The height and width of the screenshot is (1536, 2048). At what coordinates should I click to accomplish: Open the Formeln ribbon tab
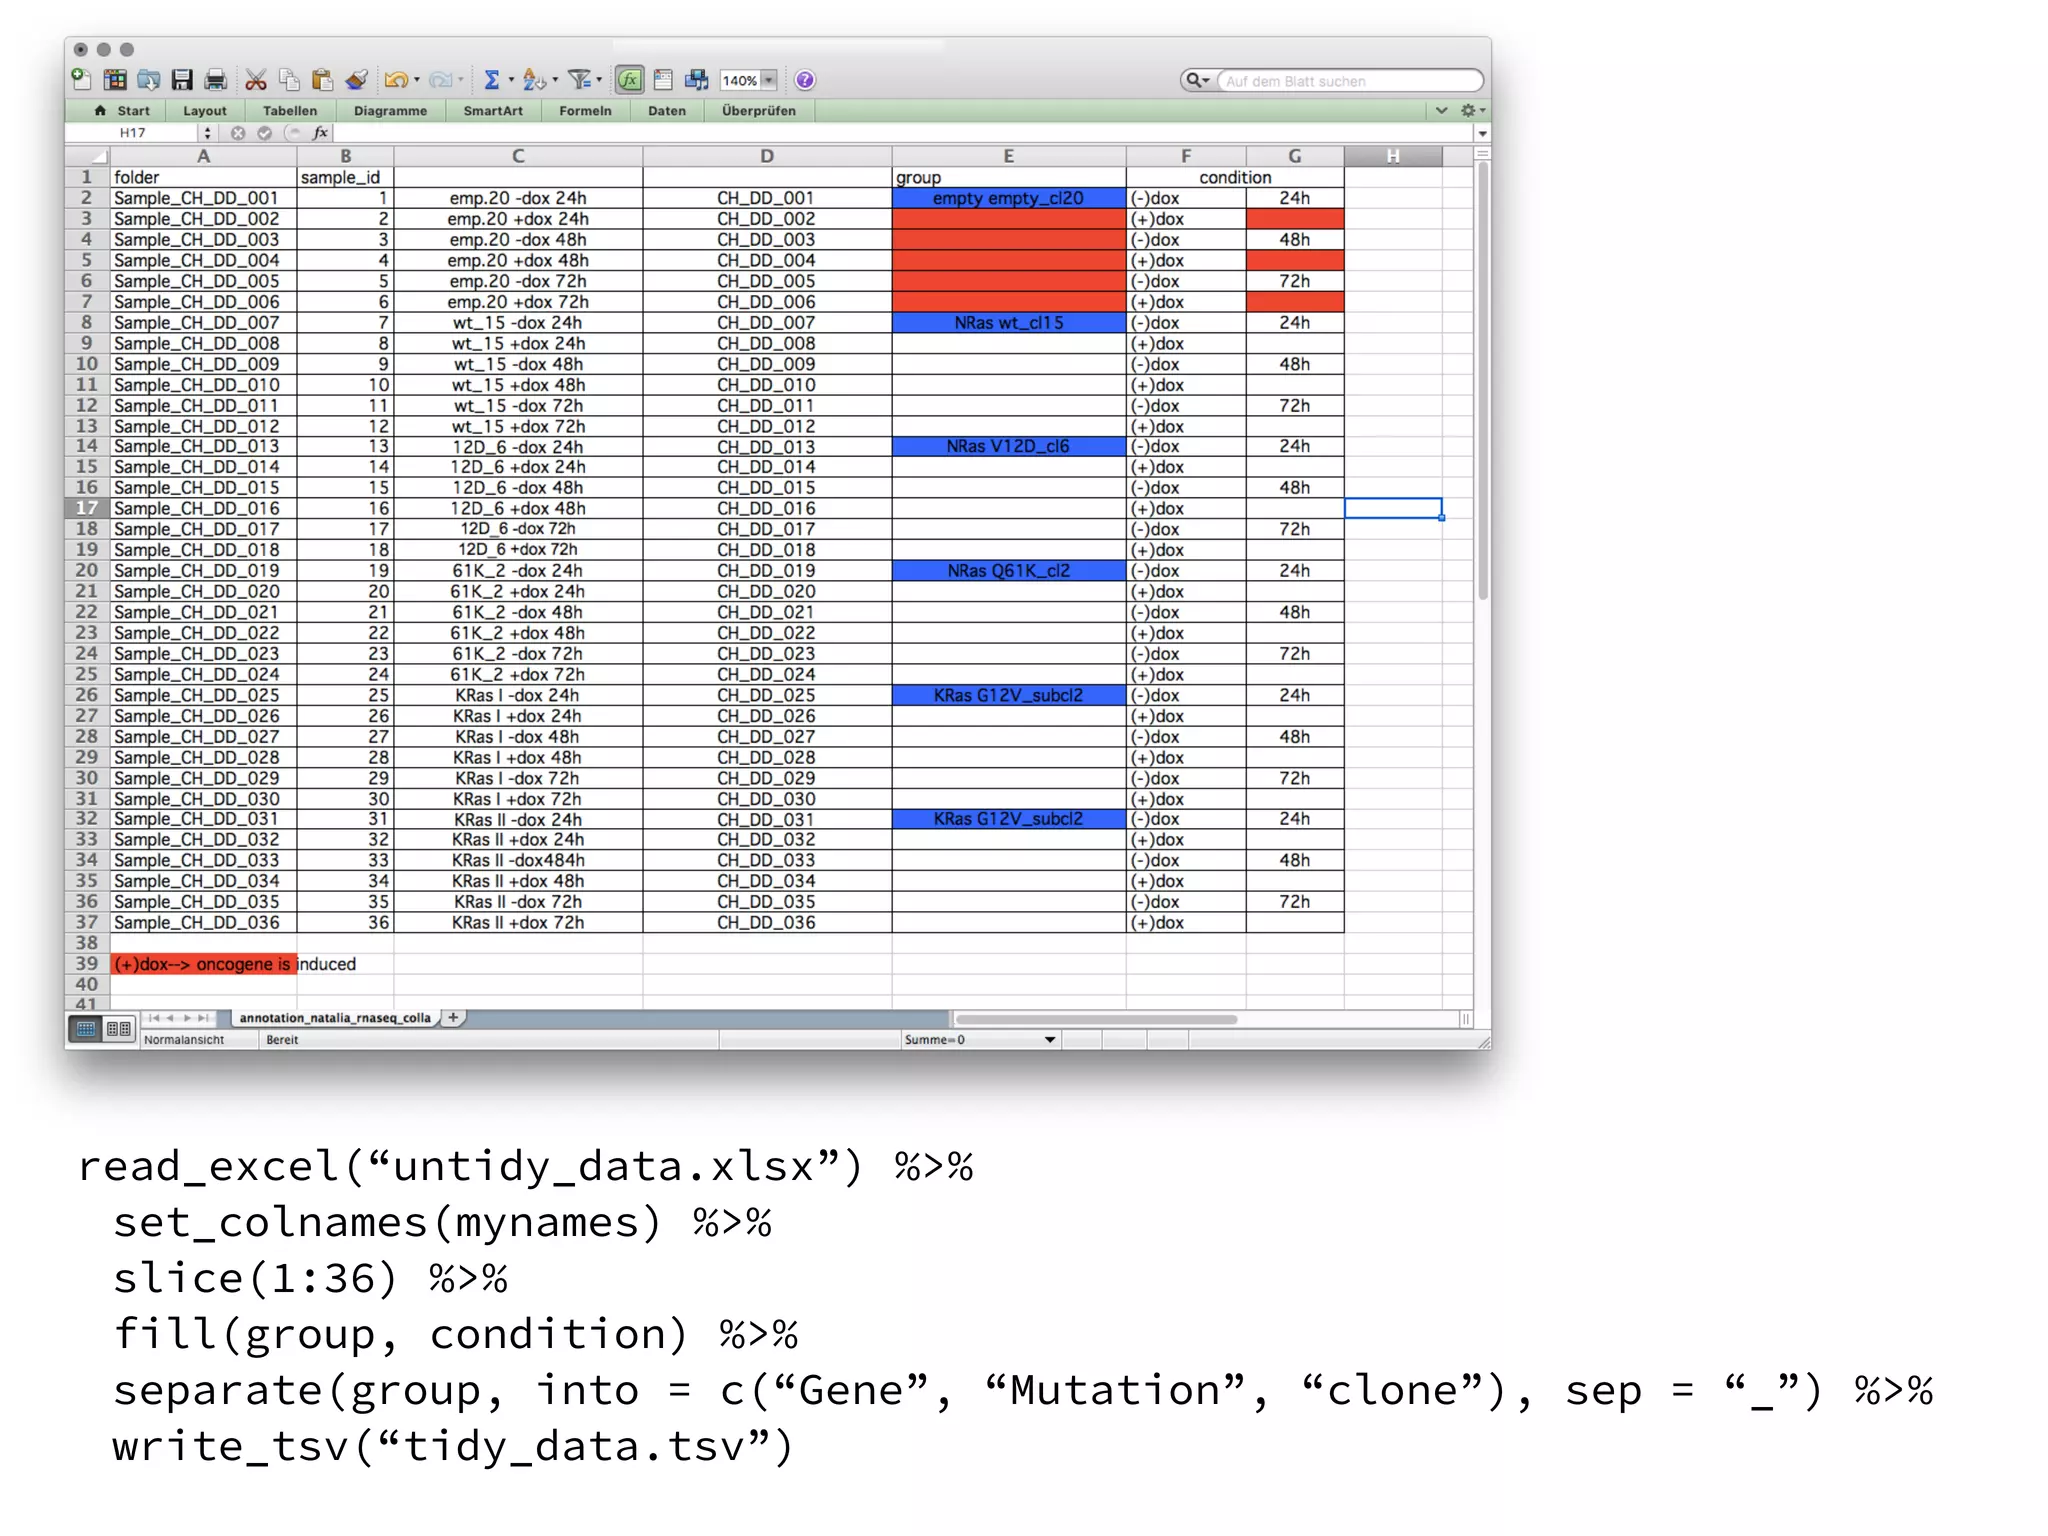tap(585, 111)
